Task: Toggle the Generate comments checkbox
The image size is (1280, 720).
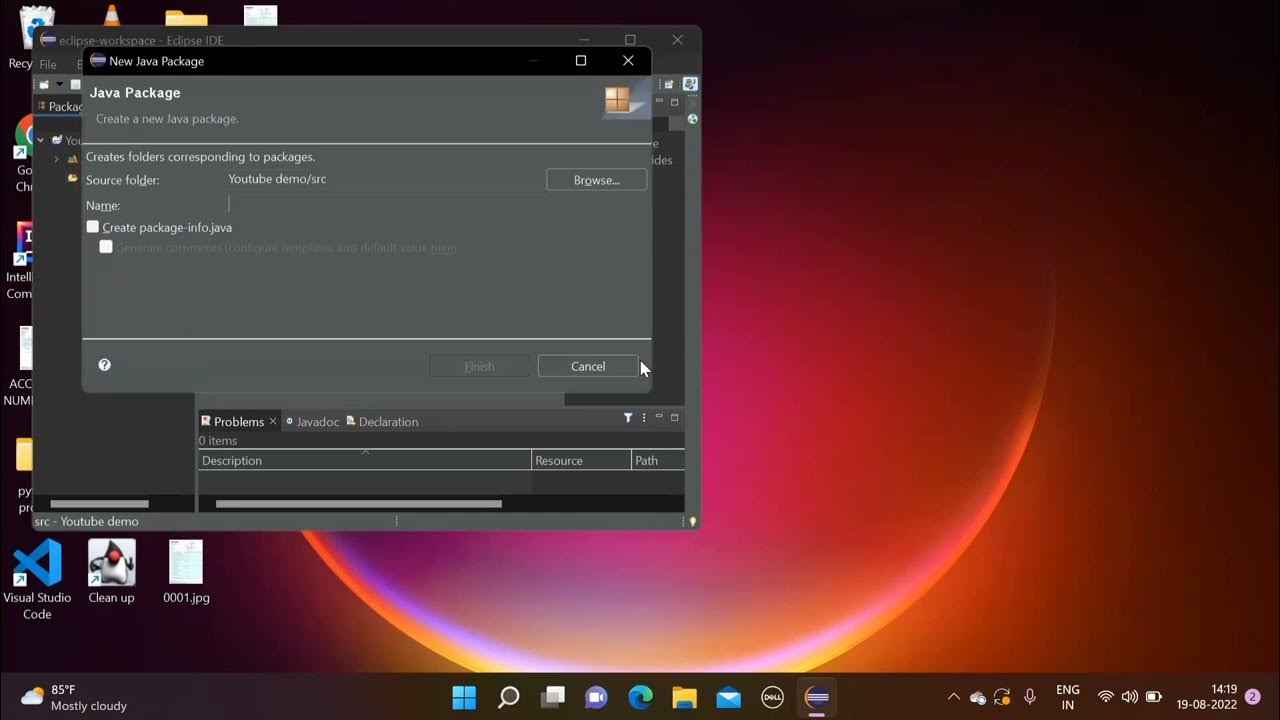Action: coord(106,247)
